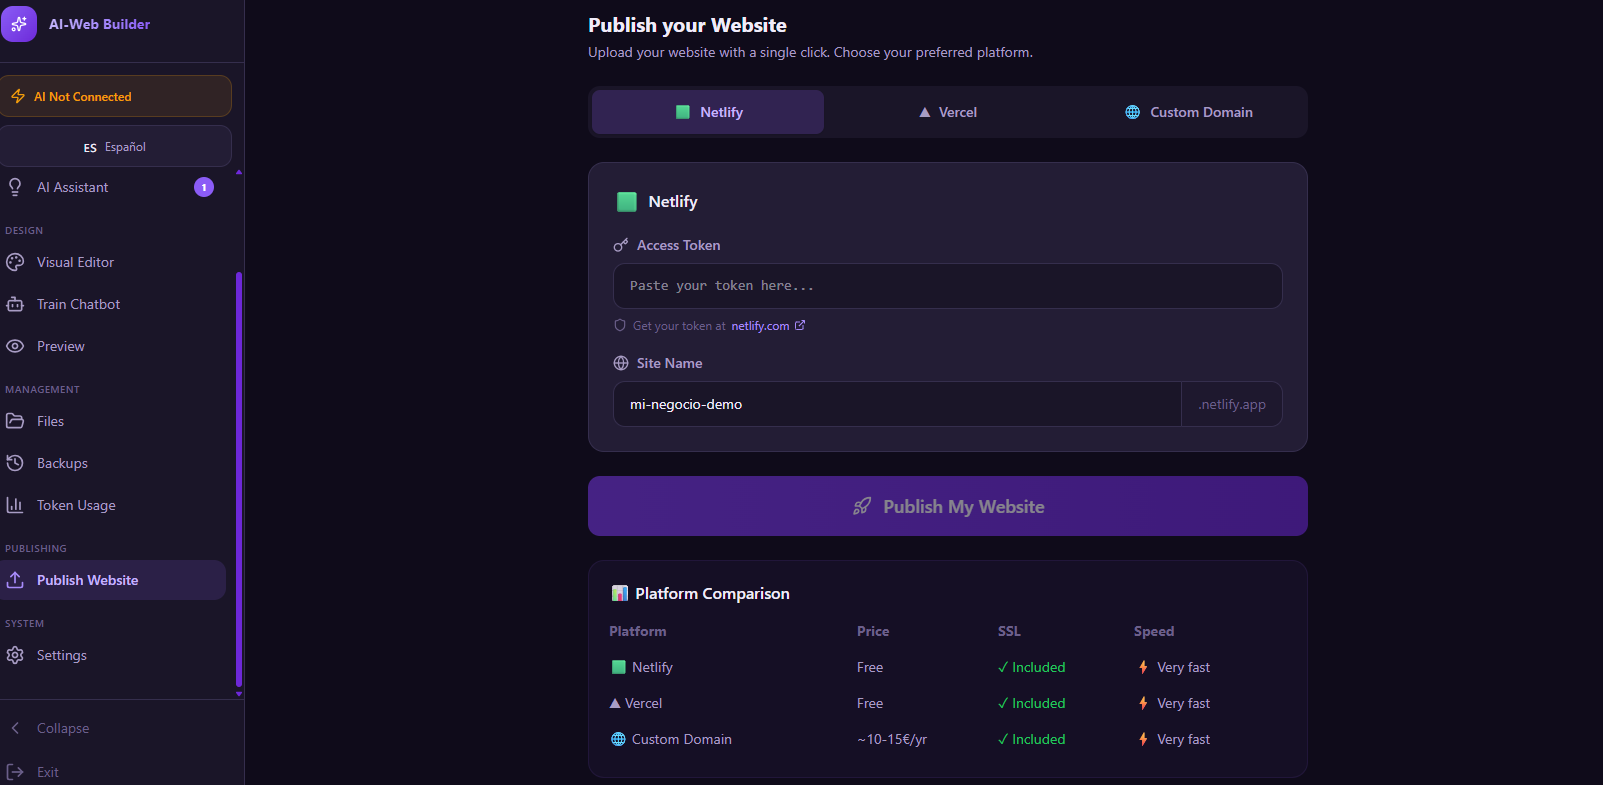This screenshot has width=1603, height=785.
Task: Click the Visual Editor palette icon
Action: click(15, 262)
